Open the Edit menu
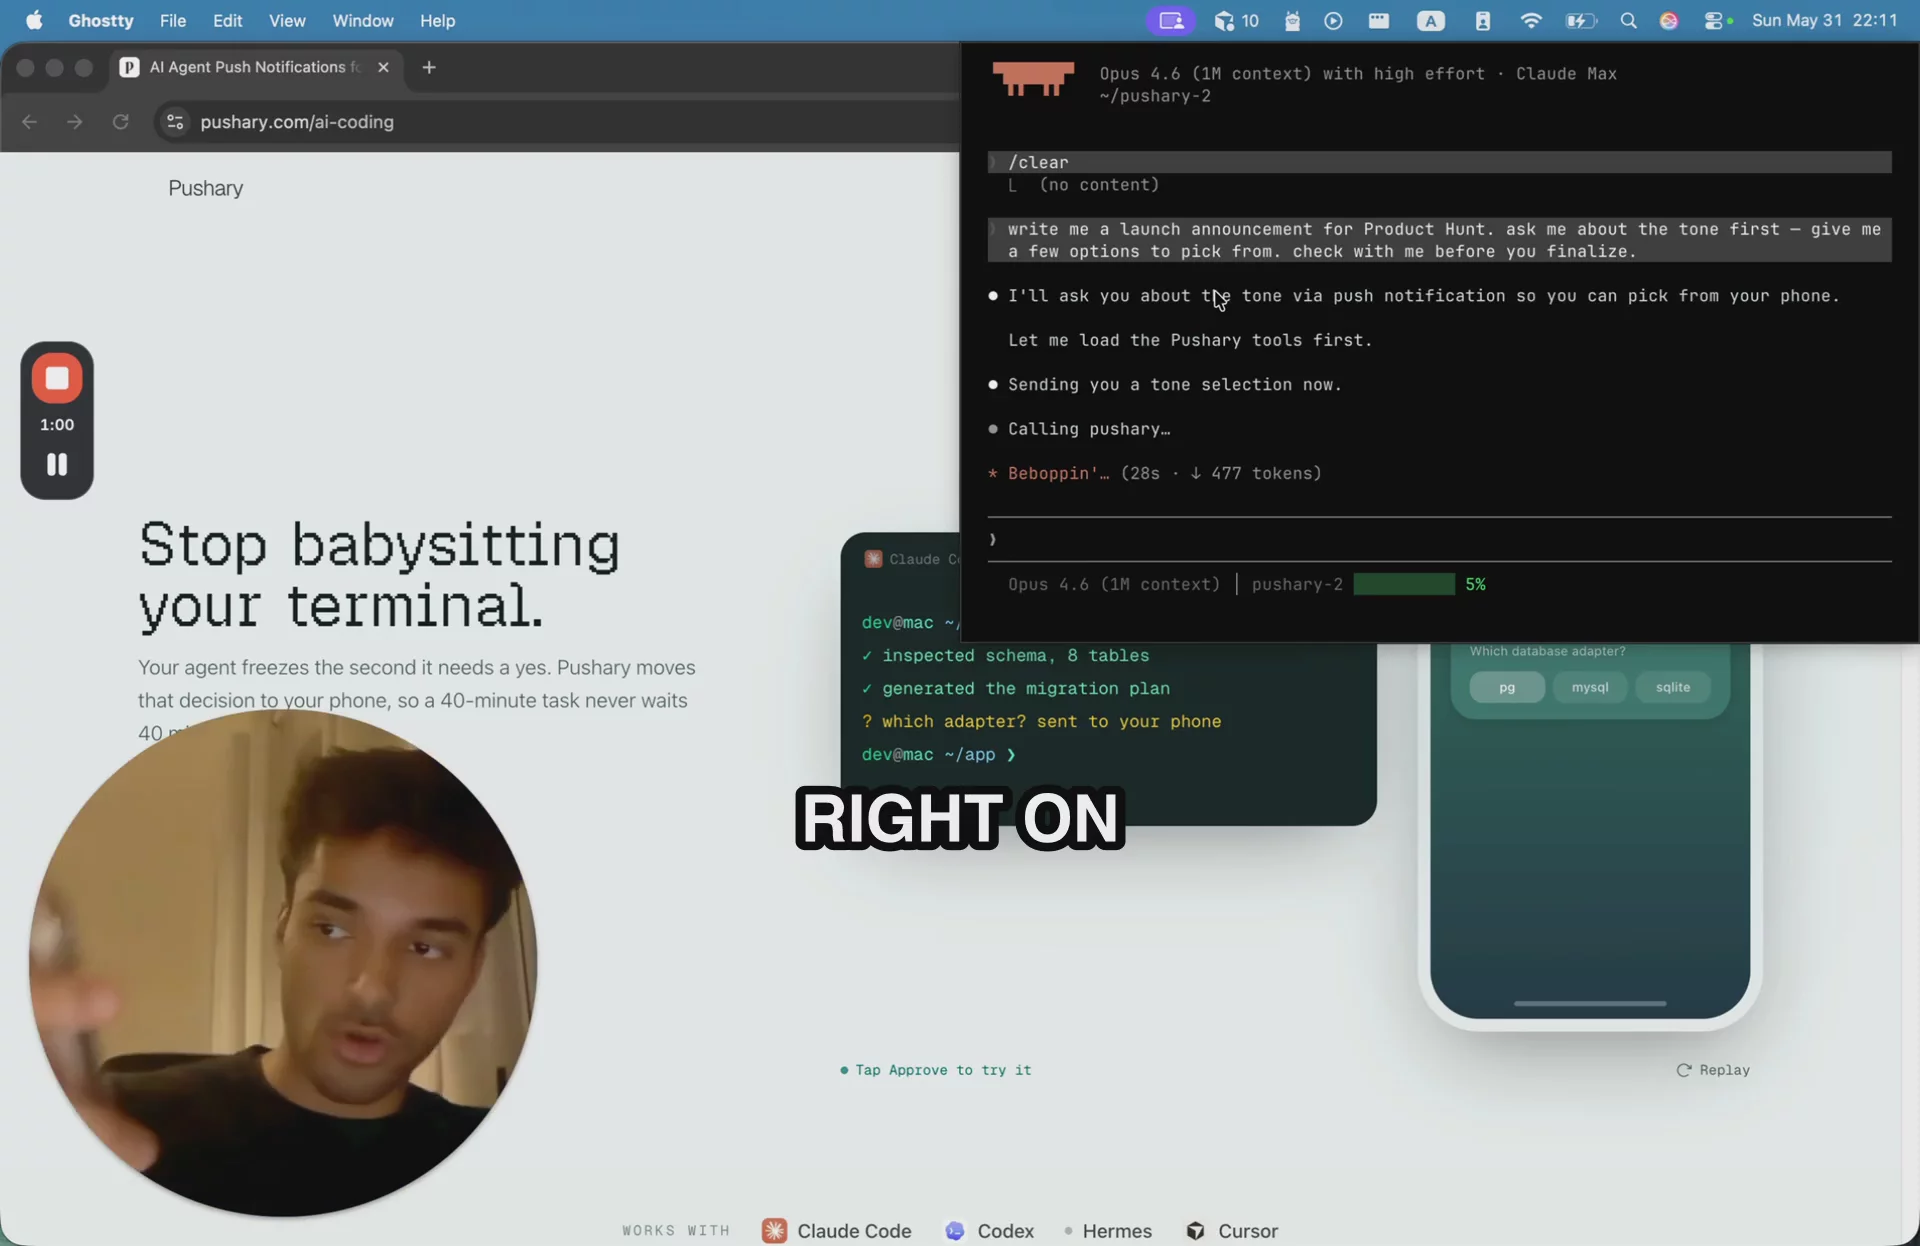The image size is (1920, 1246). point(227,20)
